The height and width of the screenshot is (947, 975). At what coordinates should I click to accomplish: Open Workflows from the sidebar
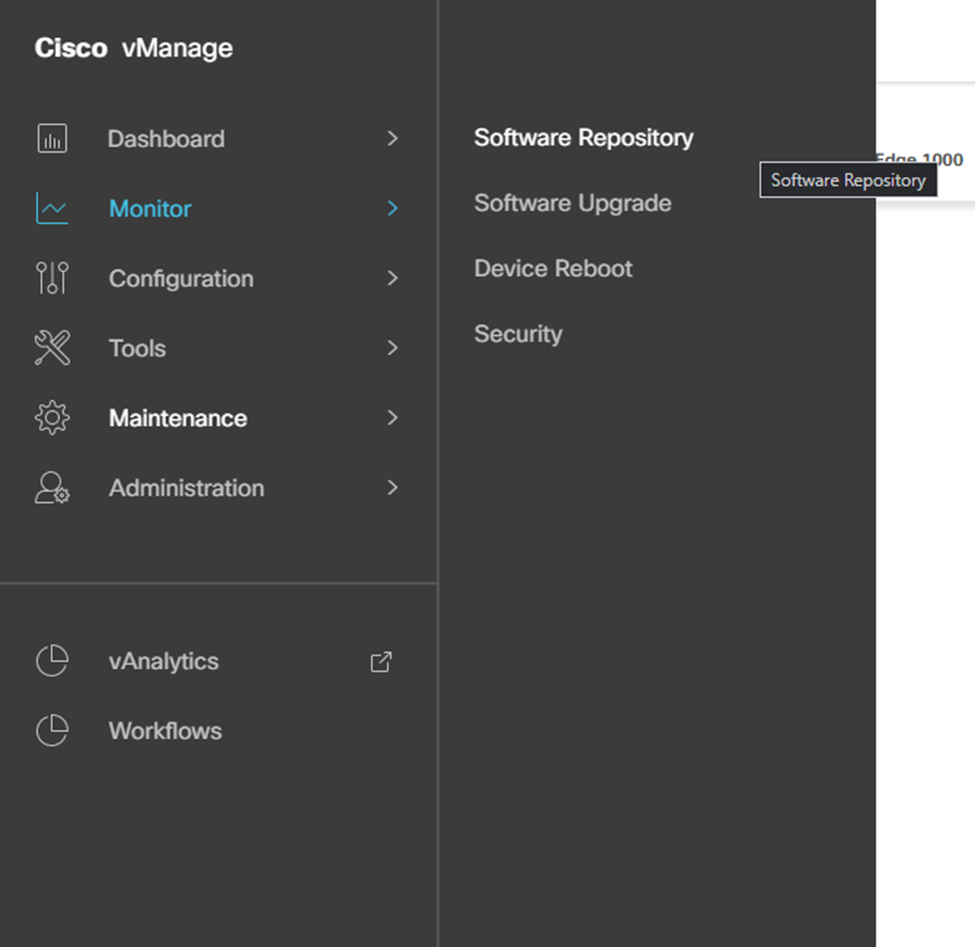tap(164, 731)
